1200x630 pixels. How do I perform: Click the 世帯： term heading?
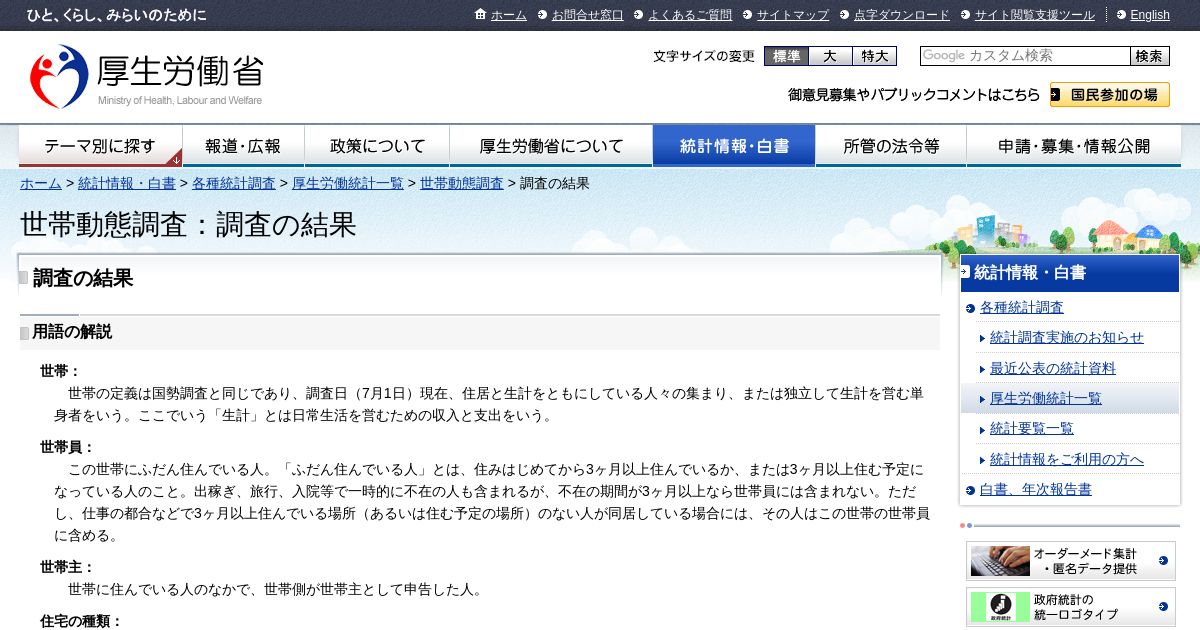pos(60,371)
